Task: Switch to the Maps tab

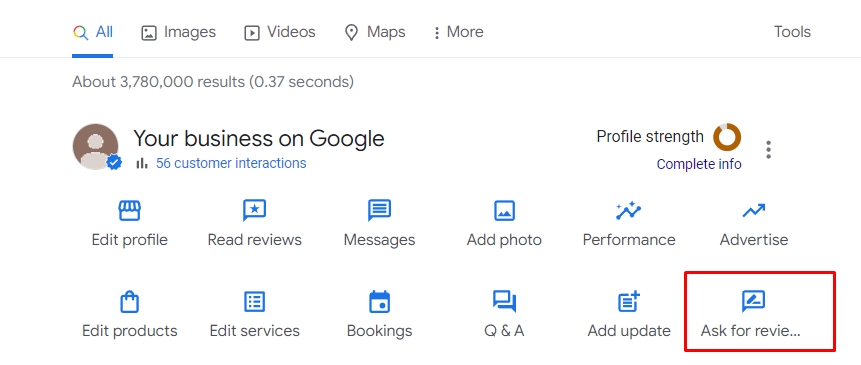Action: tap(374, 32)
